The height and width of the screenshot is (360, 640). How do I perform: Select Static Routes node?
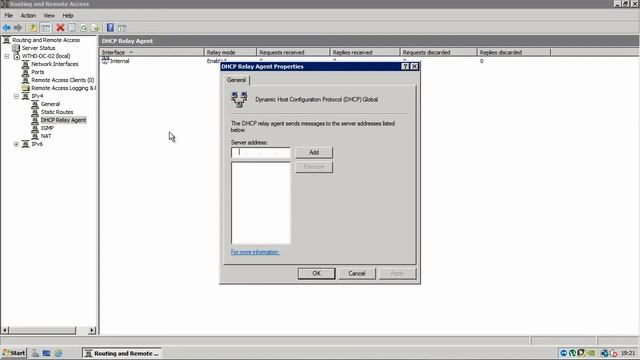[x=57, y=112]
